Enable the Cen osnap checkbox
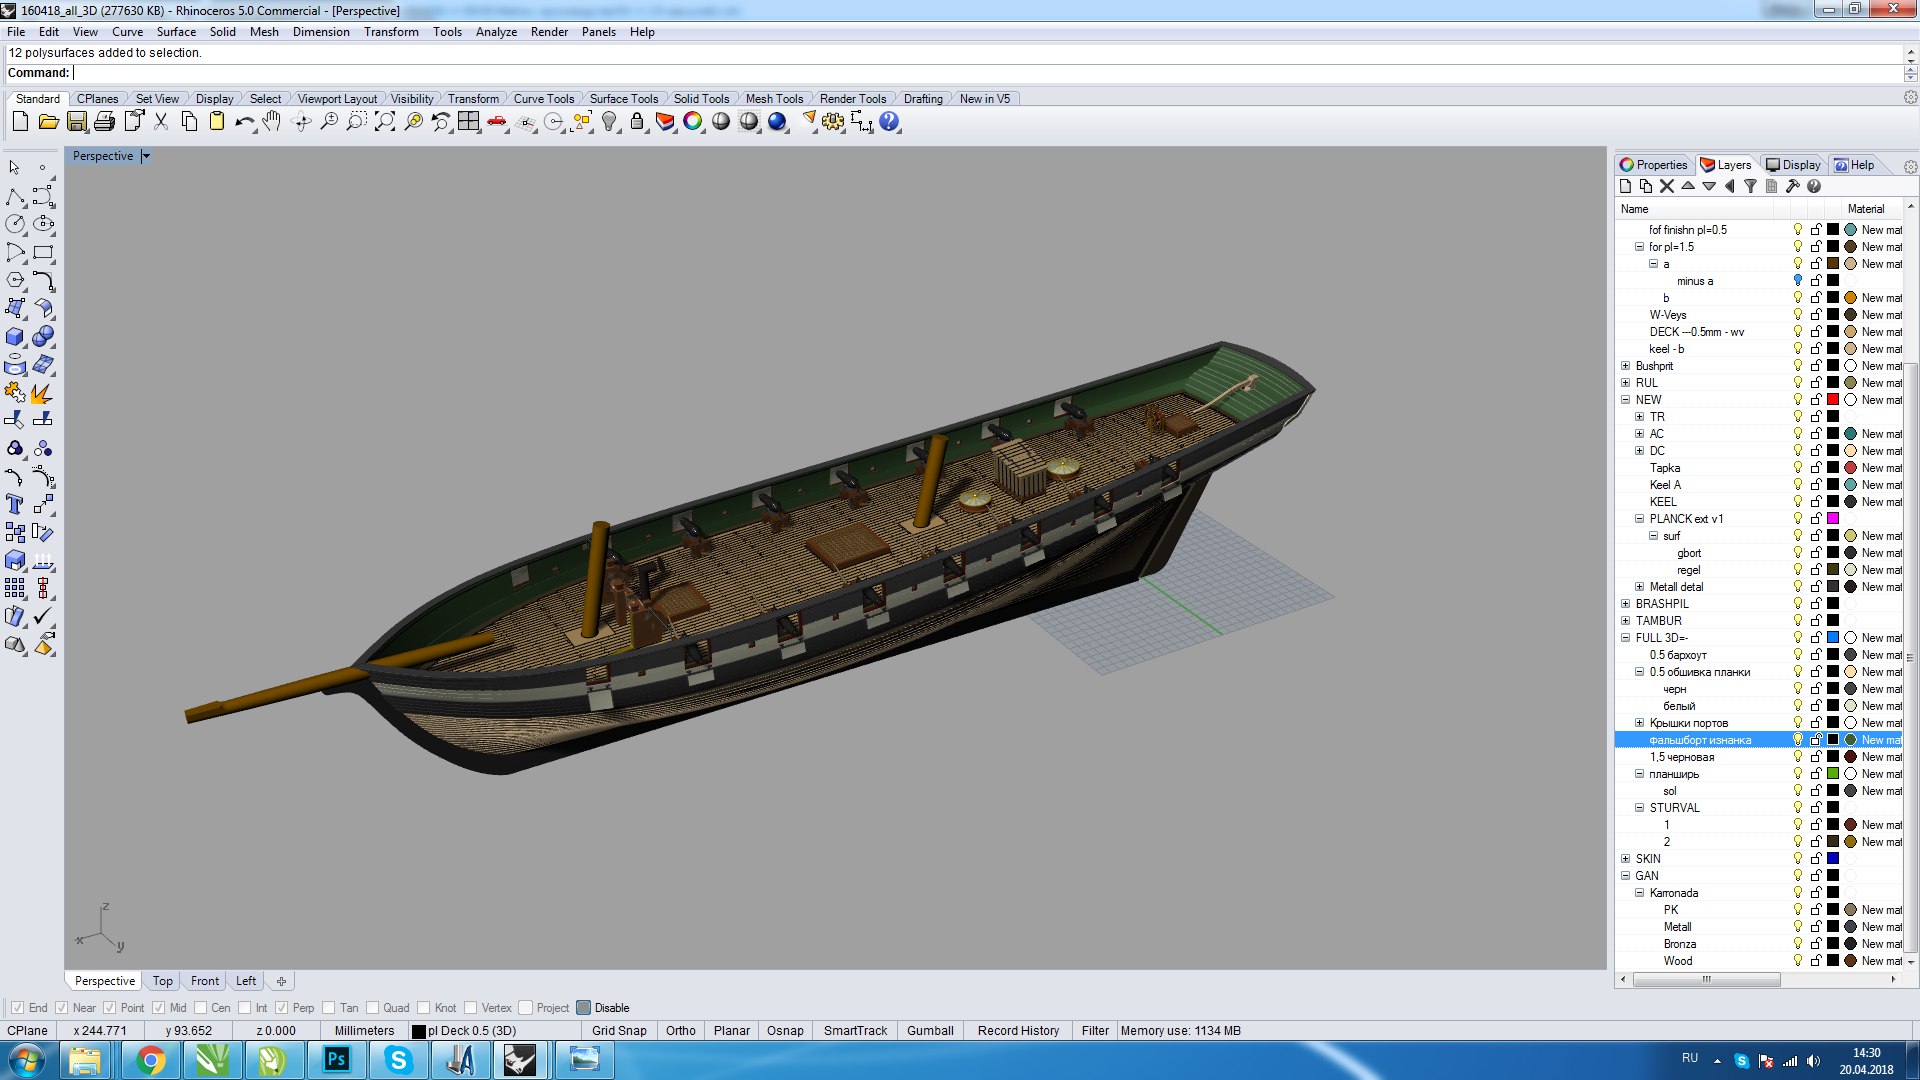1920x1080 pixels. (201, 1008)
